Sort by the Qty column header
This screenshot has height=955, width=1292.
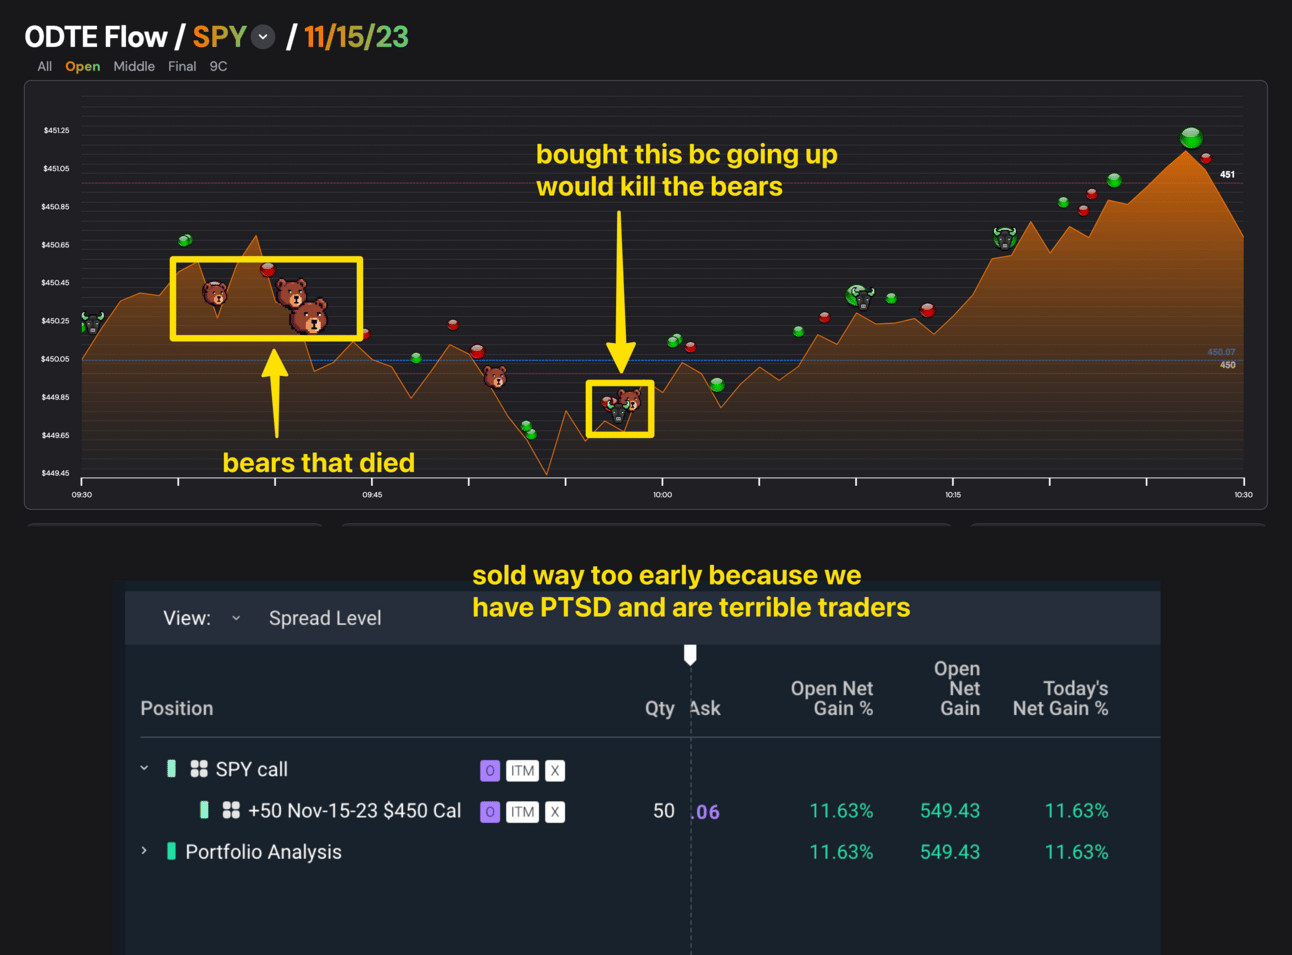pos(660,708)
